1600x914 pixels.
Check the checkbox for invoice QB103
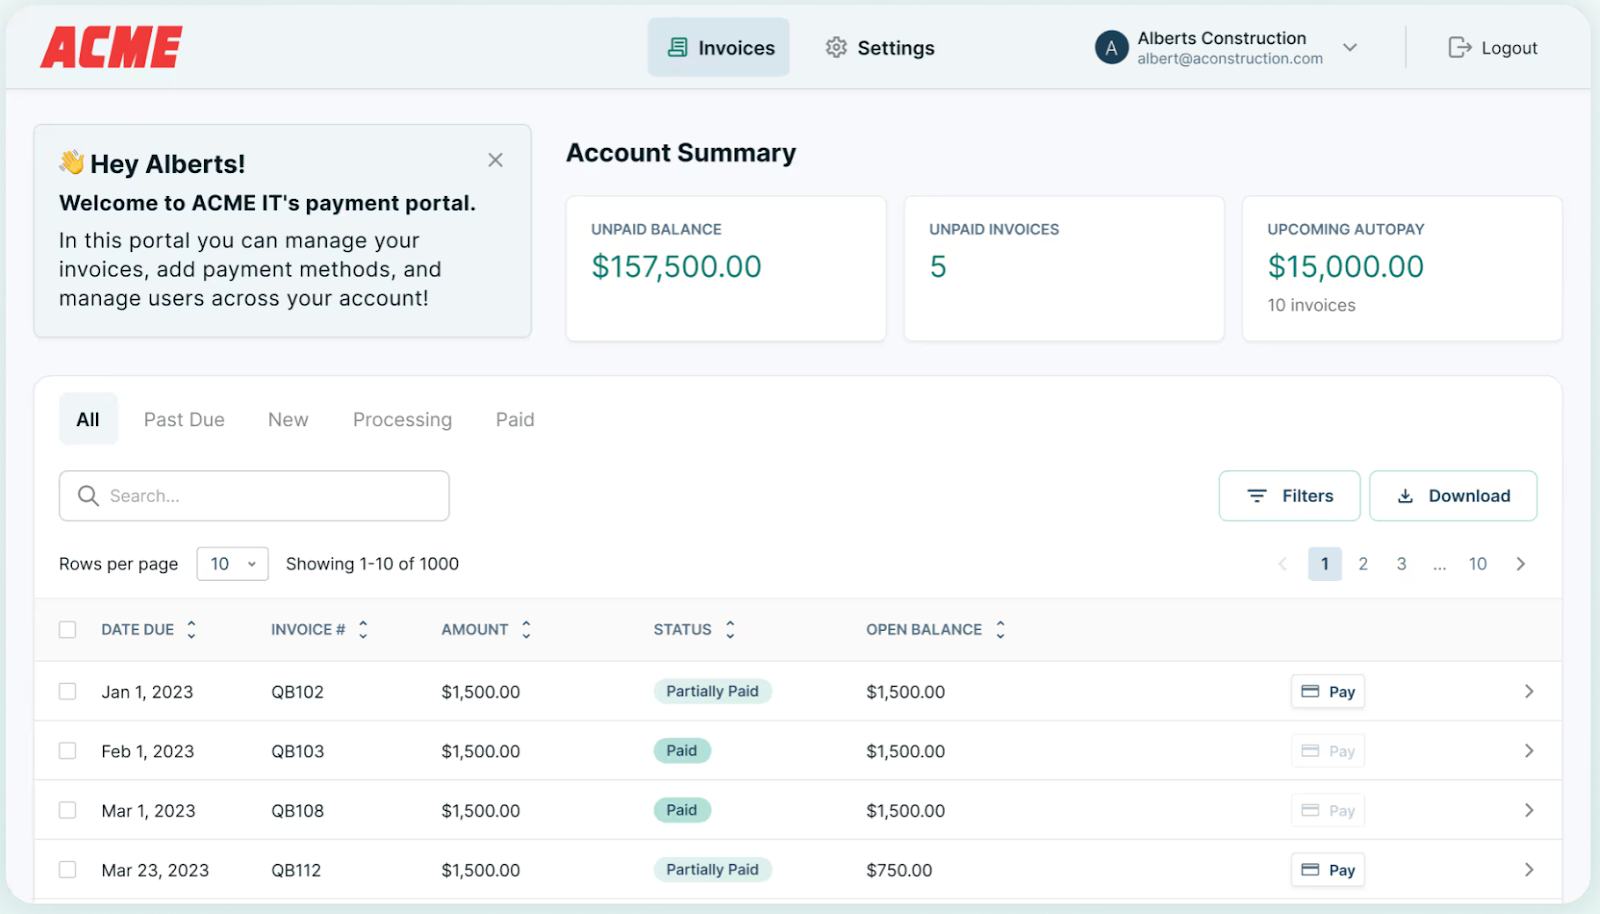point(67,750)
